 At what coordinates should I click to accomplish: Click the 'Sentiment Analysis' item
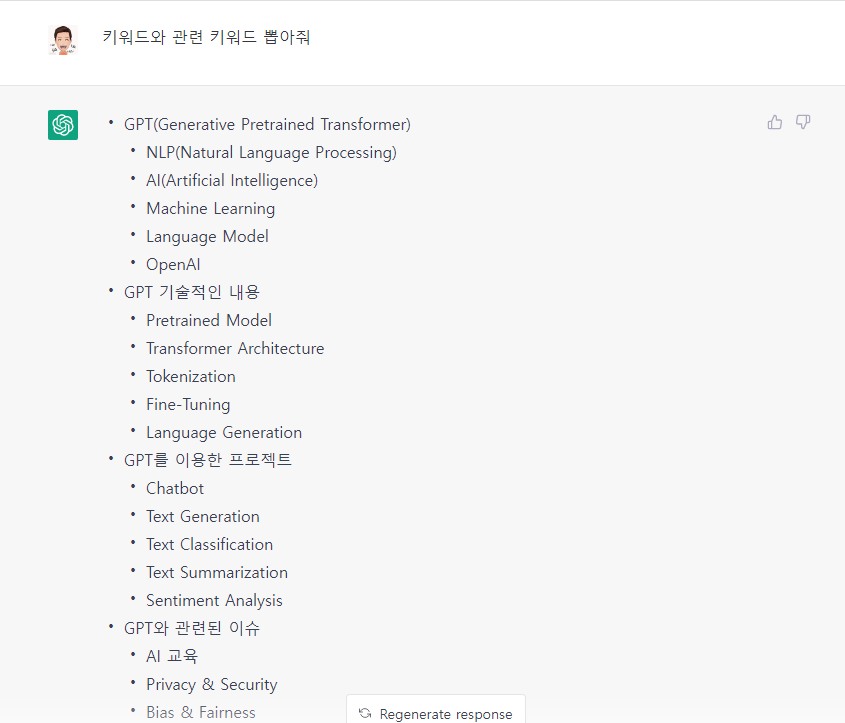(x=214, y=601)
